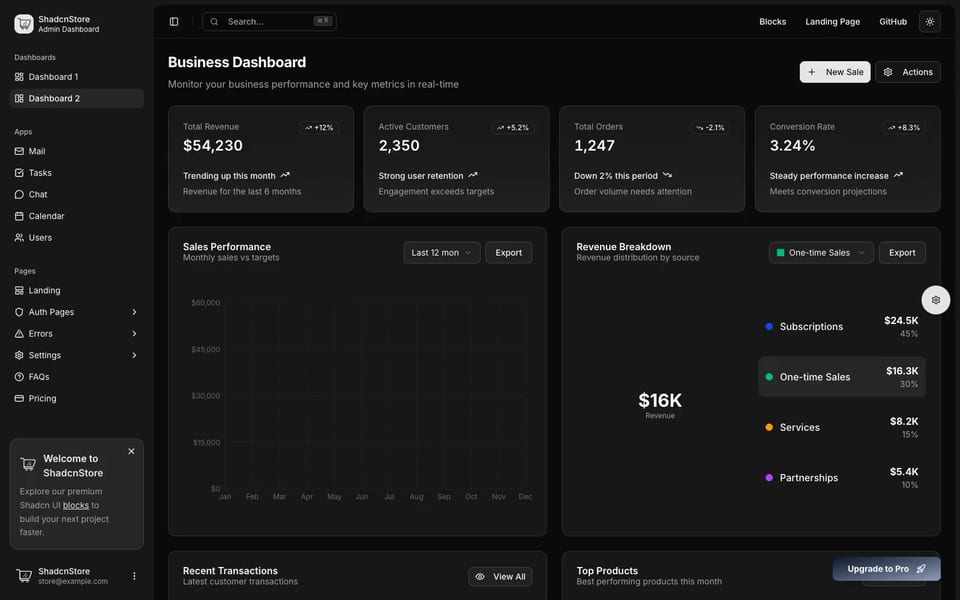Click the New Sale button

click(834, 72)
